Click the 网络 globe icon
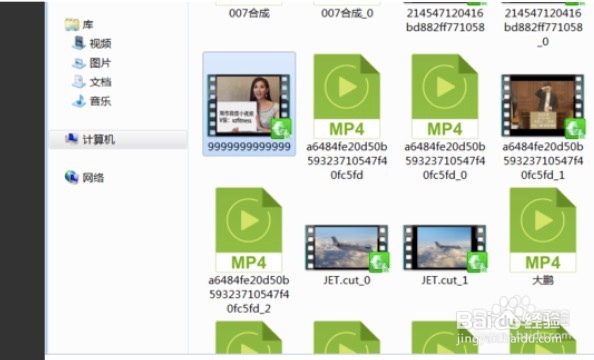Screen dimensions: 594x360 pos(71,177)
